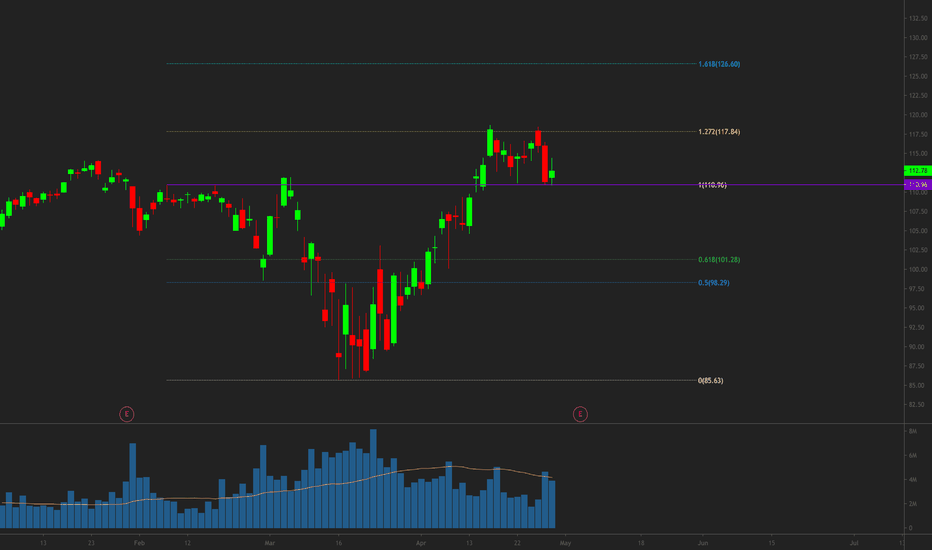Click the 107.50 price axis label
Image resolution: width=932 pixels, height=550 pixels.
(918, 212)
